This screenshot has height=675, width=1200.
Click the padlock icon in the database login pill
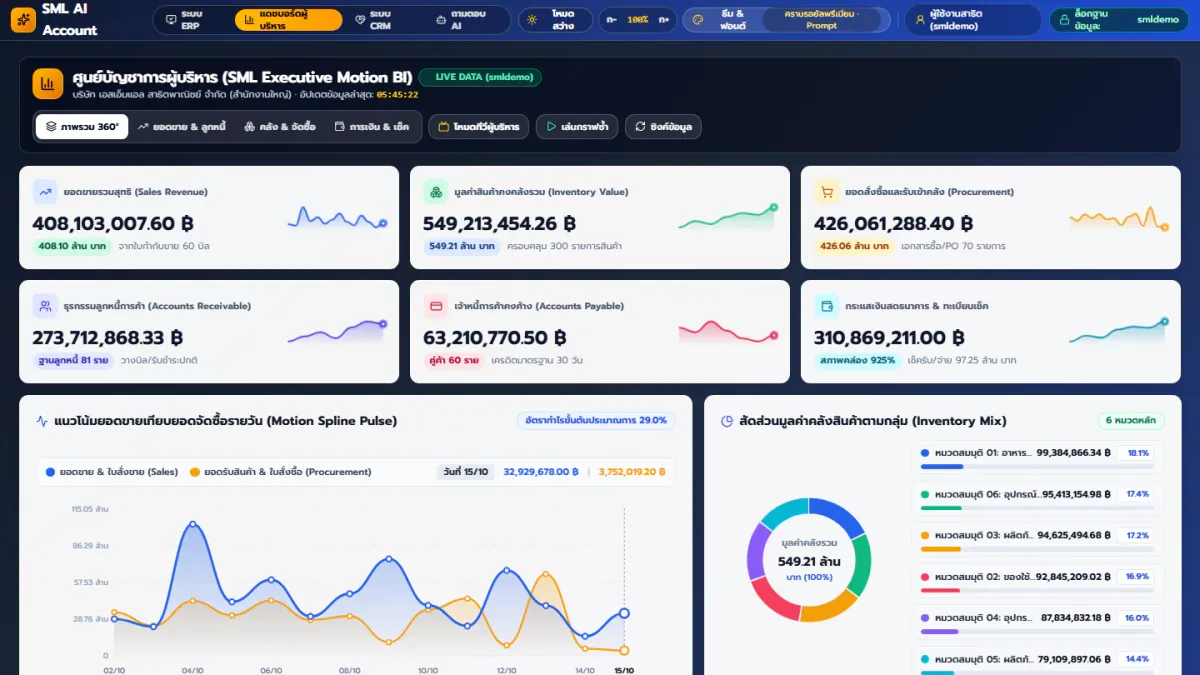(1063, 19)
